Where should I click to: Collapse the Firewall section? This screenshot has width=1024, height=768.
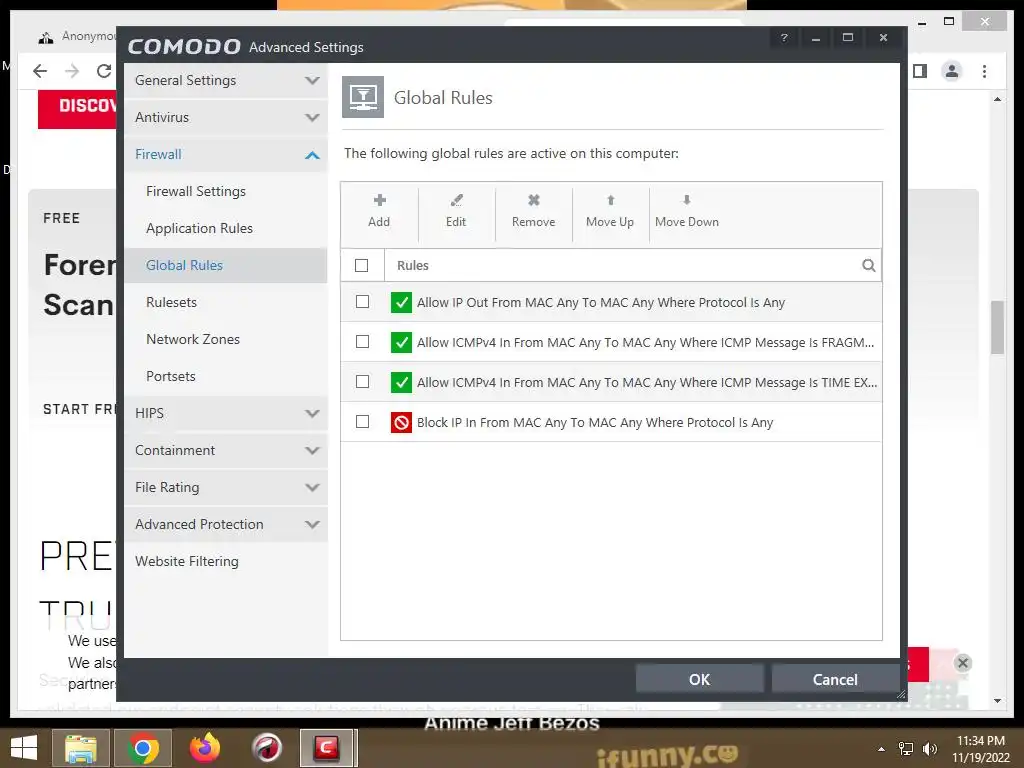[226, 155]
